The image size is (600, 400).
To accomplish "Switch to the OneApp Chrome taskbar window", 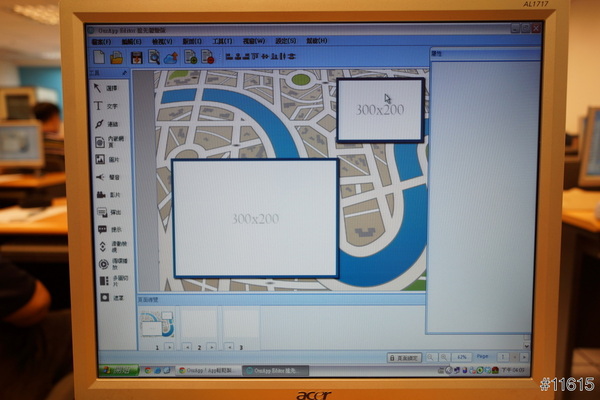I will [209, 371].
